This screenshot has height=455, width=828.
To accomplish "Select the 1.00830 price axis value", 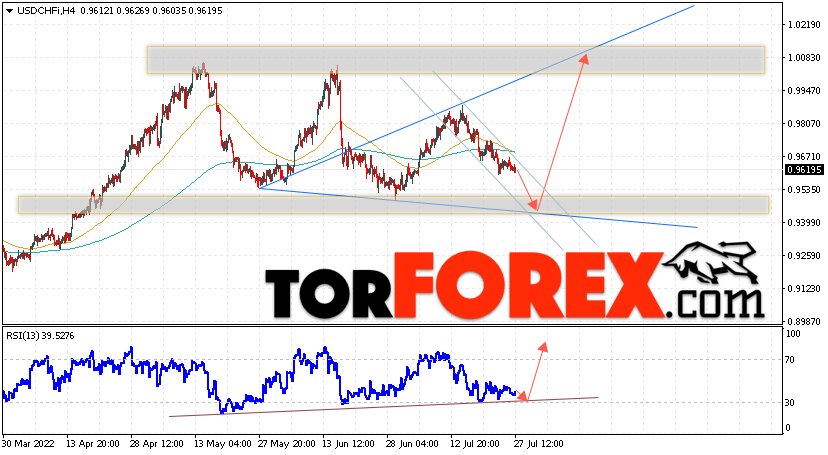I will 804,58.
